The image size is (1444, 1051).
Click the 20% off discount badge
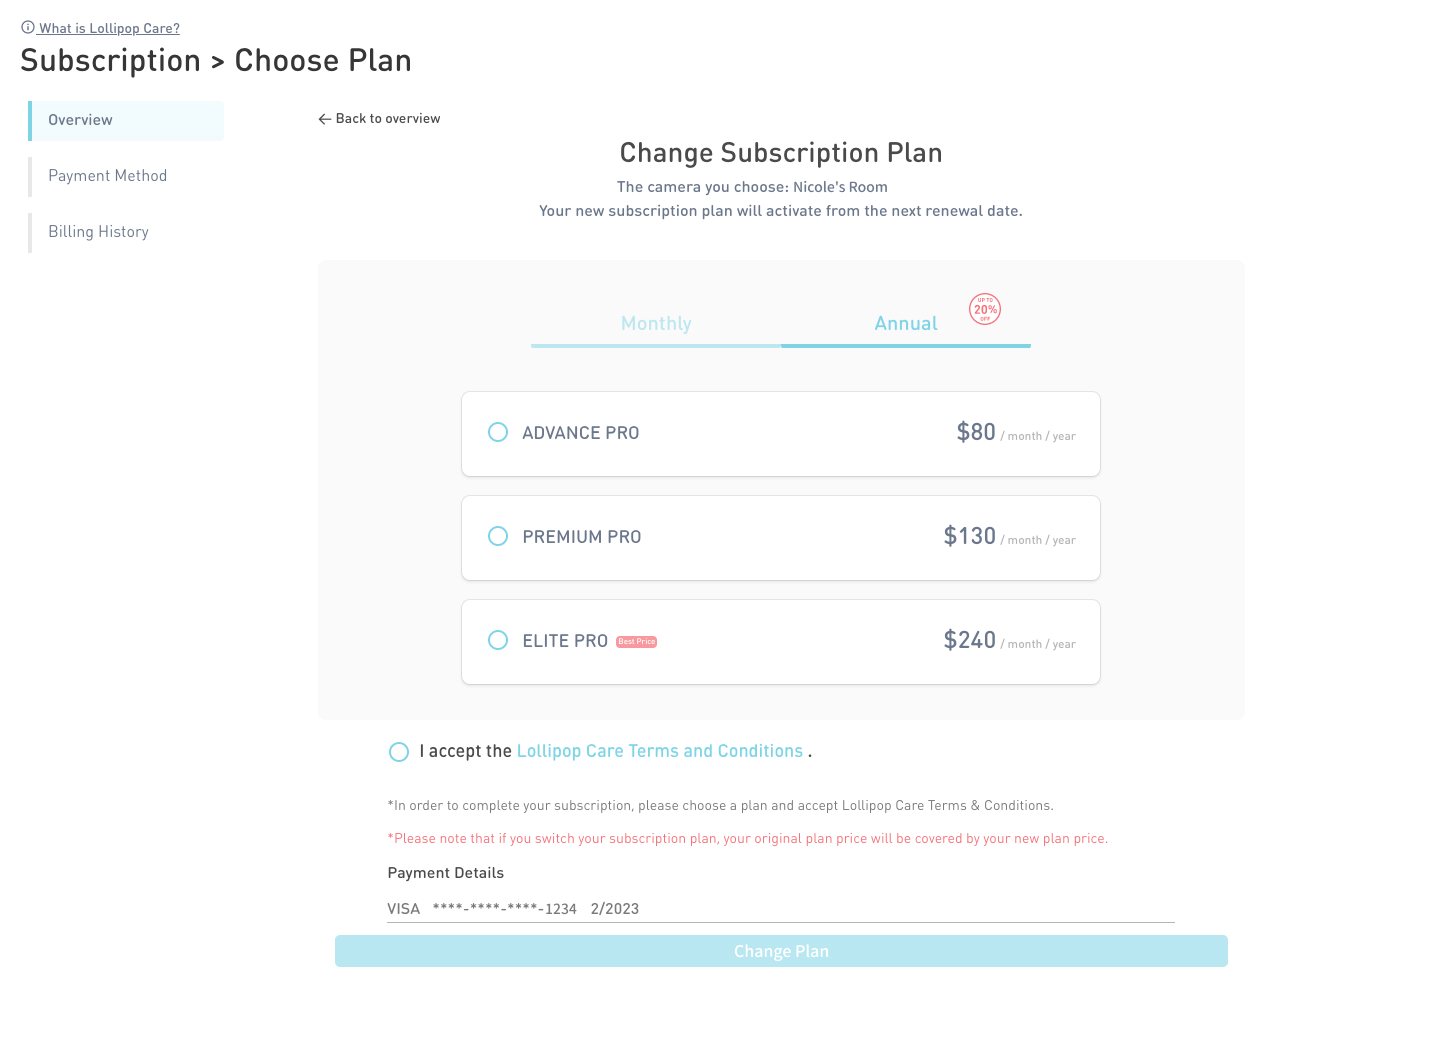(985, 309)
